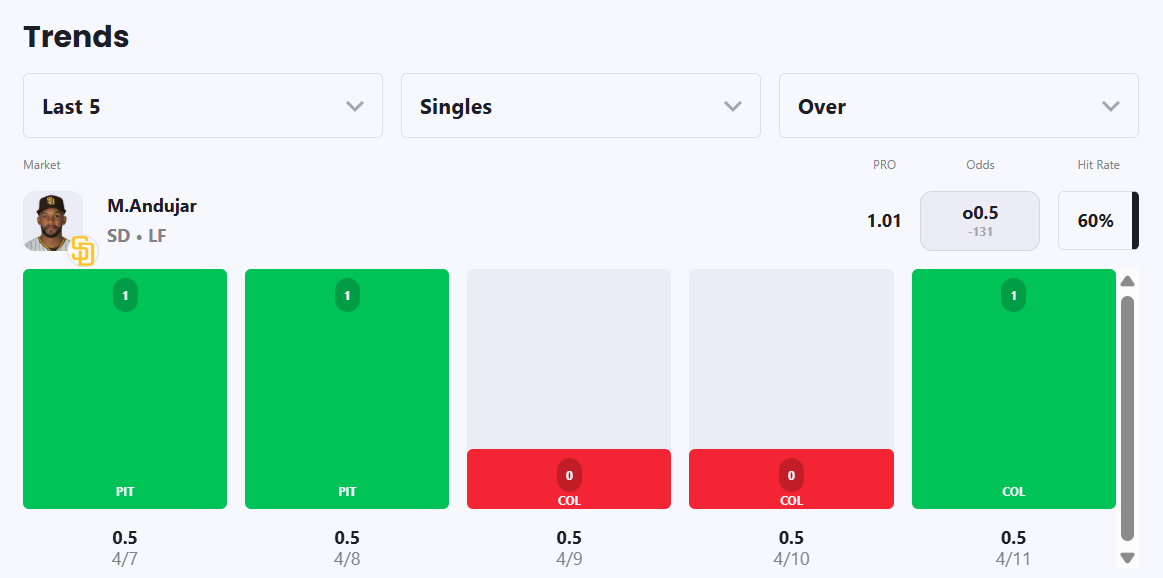The image size is (1163, 578).
Task: Click the value badge on 4/7 bar
Action: pos(125,296)
